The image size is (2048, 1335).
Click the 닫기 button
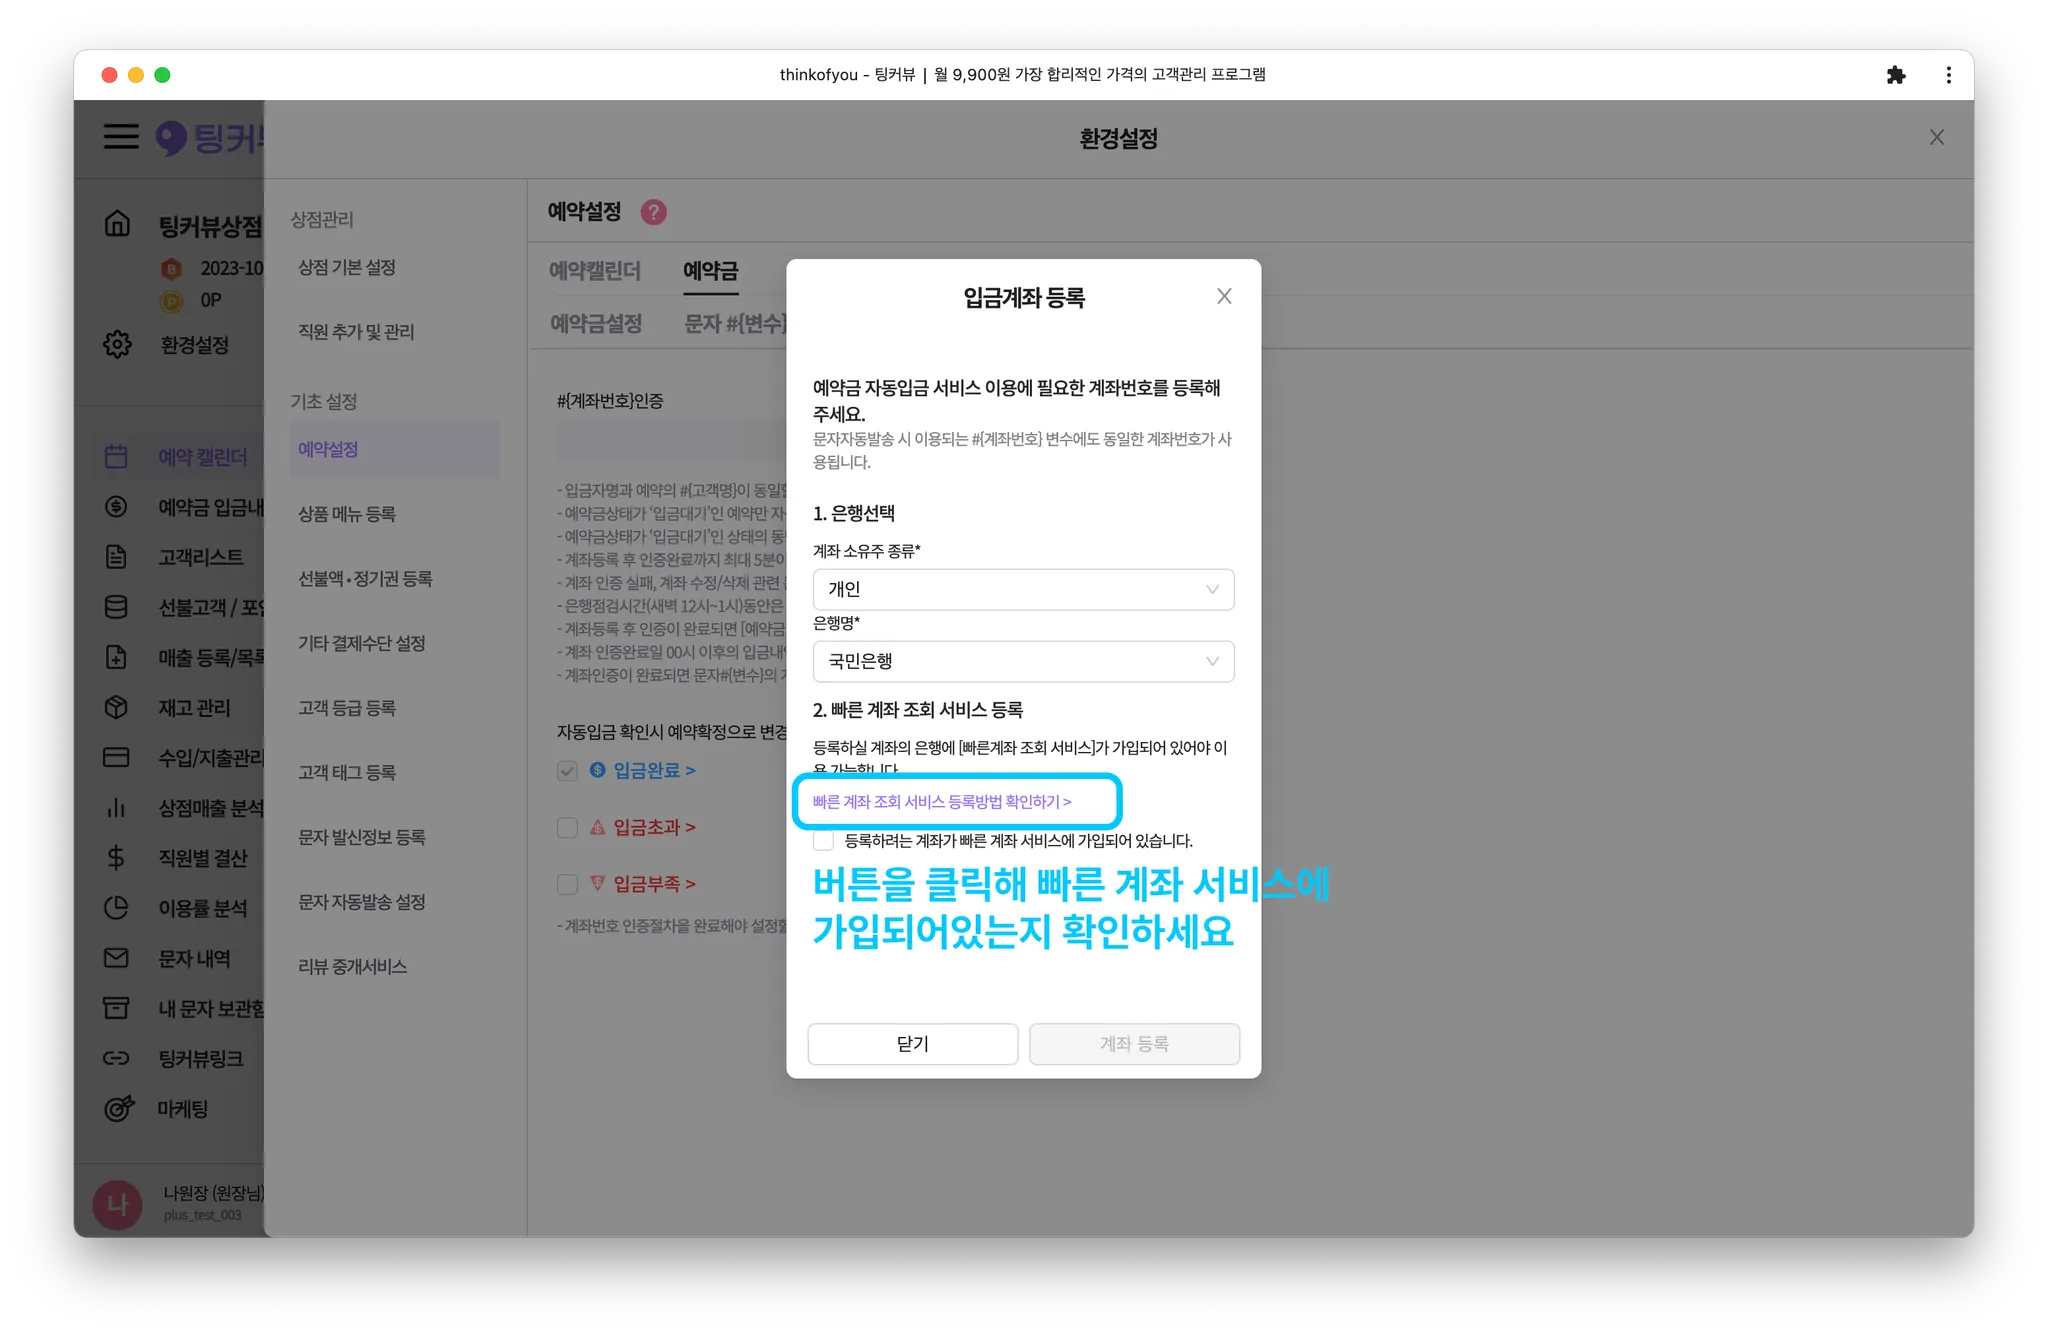pyautogui.click(x=912, y=1044)
